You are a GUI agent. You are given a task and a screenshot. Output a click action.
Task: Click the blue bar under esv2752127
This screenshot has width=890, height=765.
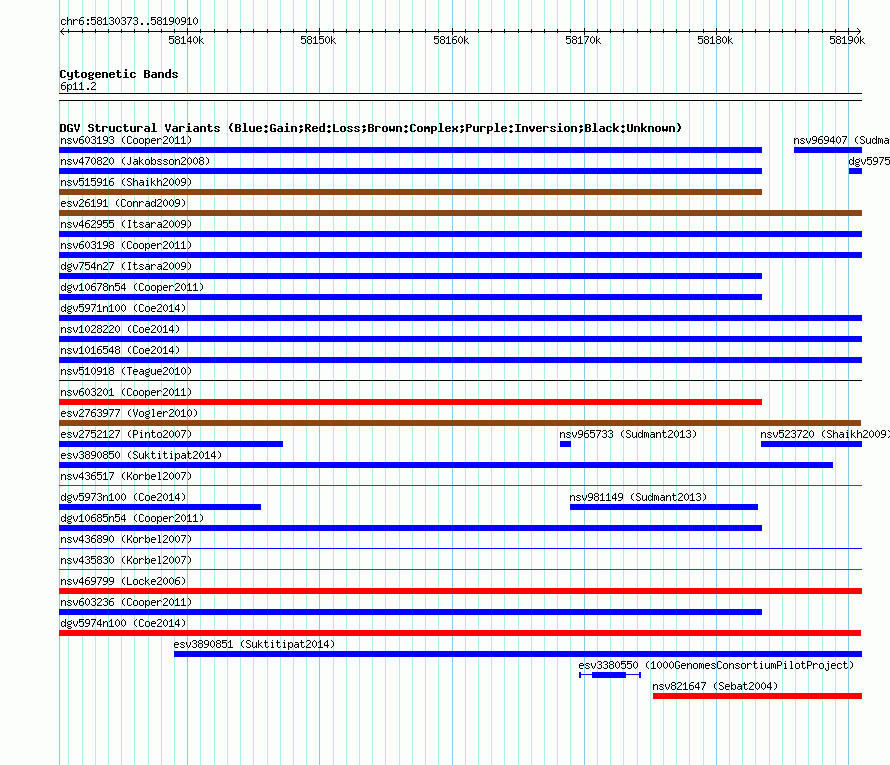click(171, 444)
